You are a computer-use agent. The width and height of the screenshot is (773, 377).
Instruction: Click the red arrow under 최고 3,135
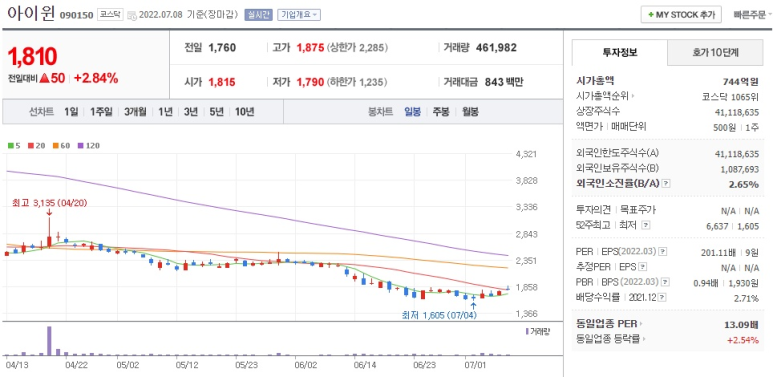[49, 211]
